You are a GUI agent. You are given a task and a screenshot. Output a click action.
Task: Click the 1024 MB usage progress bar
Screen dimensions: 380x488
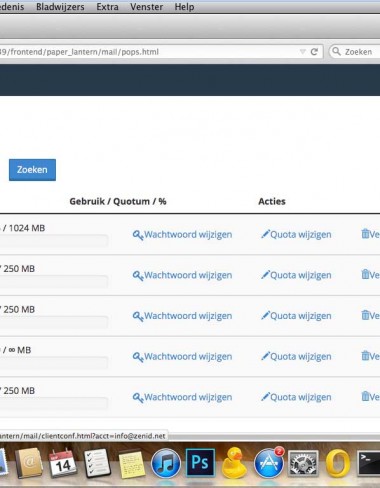(x=54, y=241)
